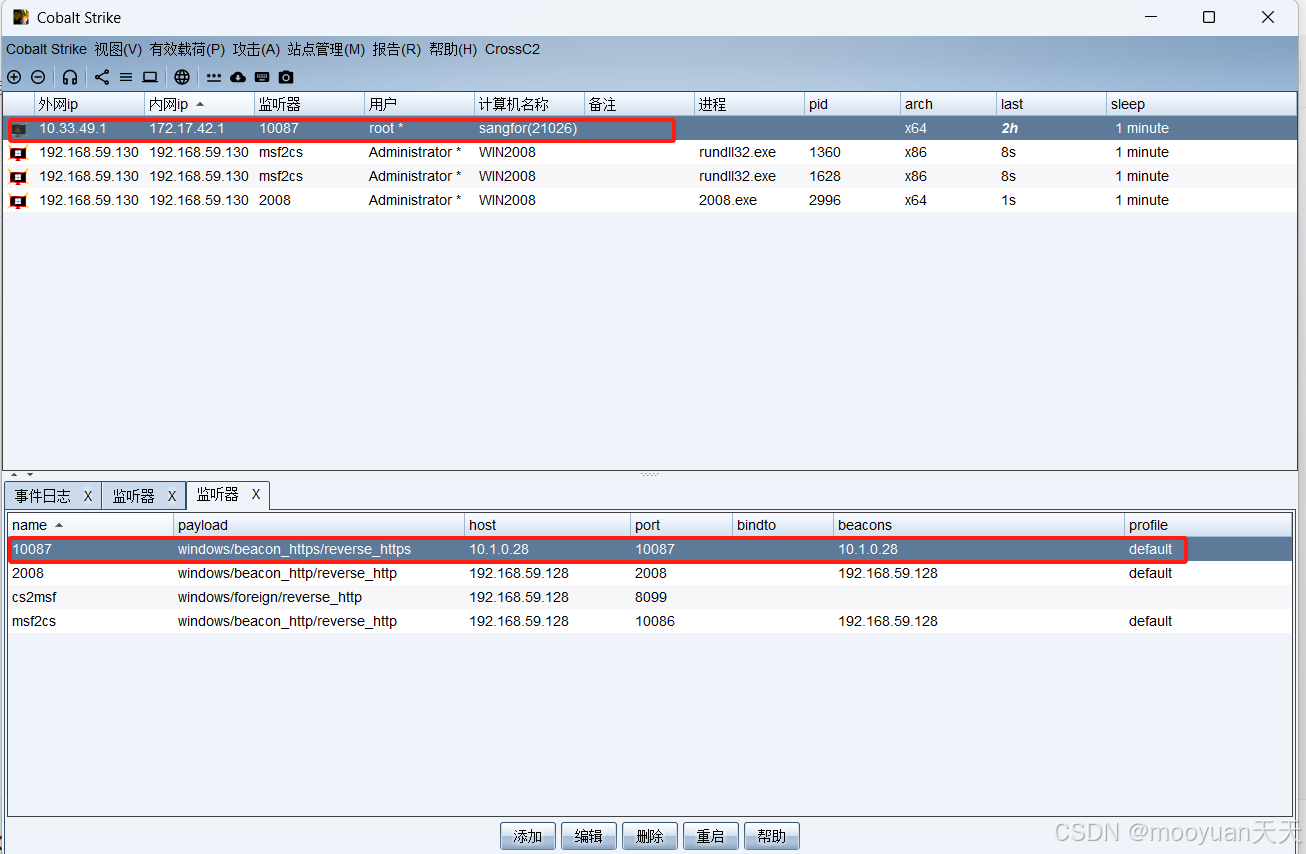Close the inactive 监听器 tab with its X
This screenshot has width=1306, height=854.
pos(171,496)
